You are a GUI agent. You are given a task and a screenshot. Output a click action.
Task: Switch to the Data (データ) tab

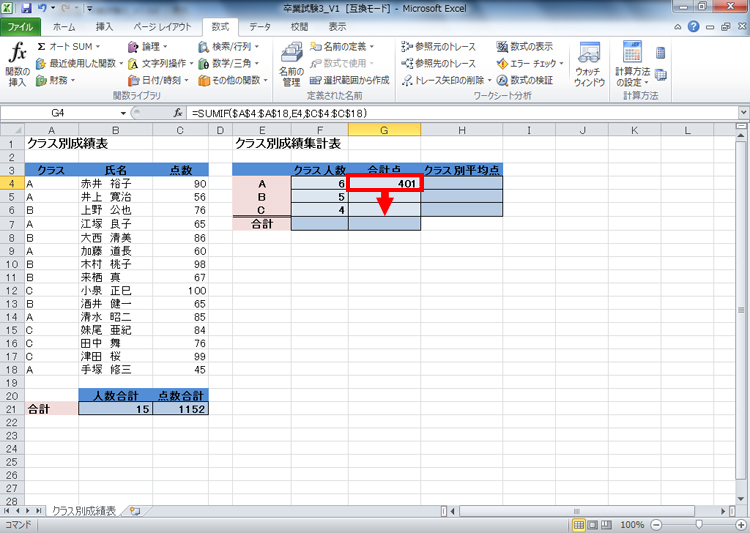(x=260, y=27)
